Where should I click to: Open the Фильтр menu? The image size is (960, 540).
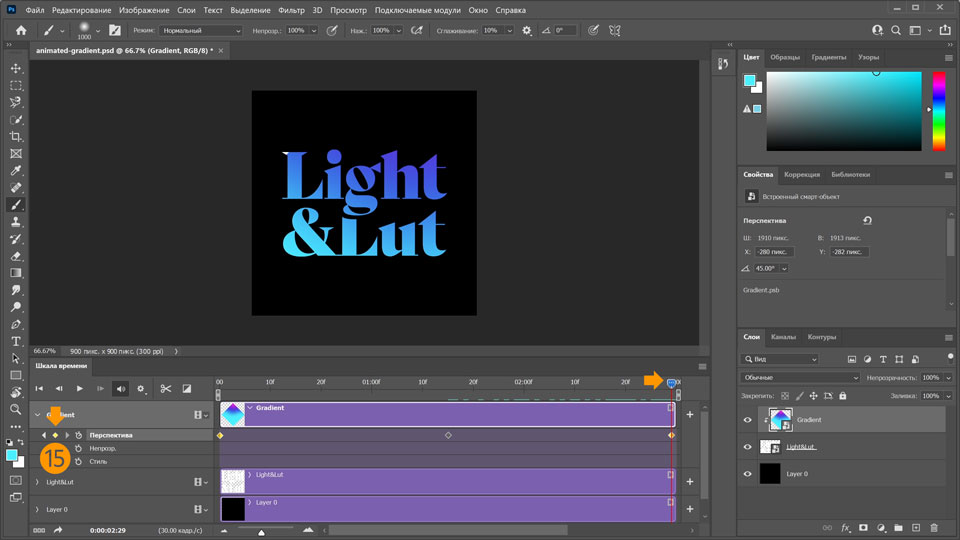292,10
